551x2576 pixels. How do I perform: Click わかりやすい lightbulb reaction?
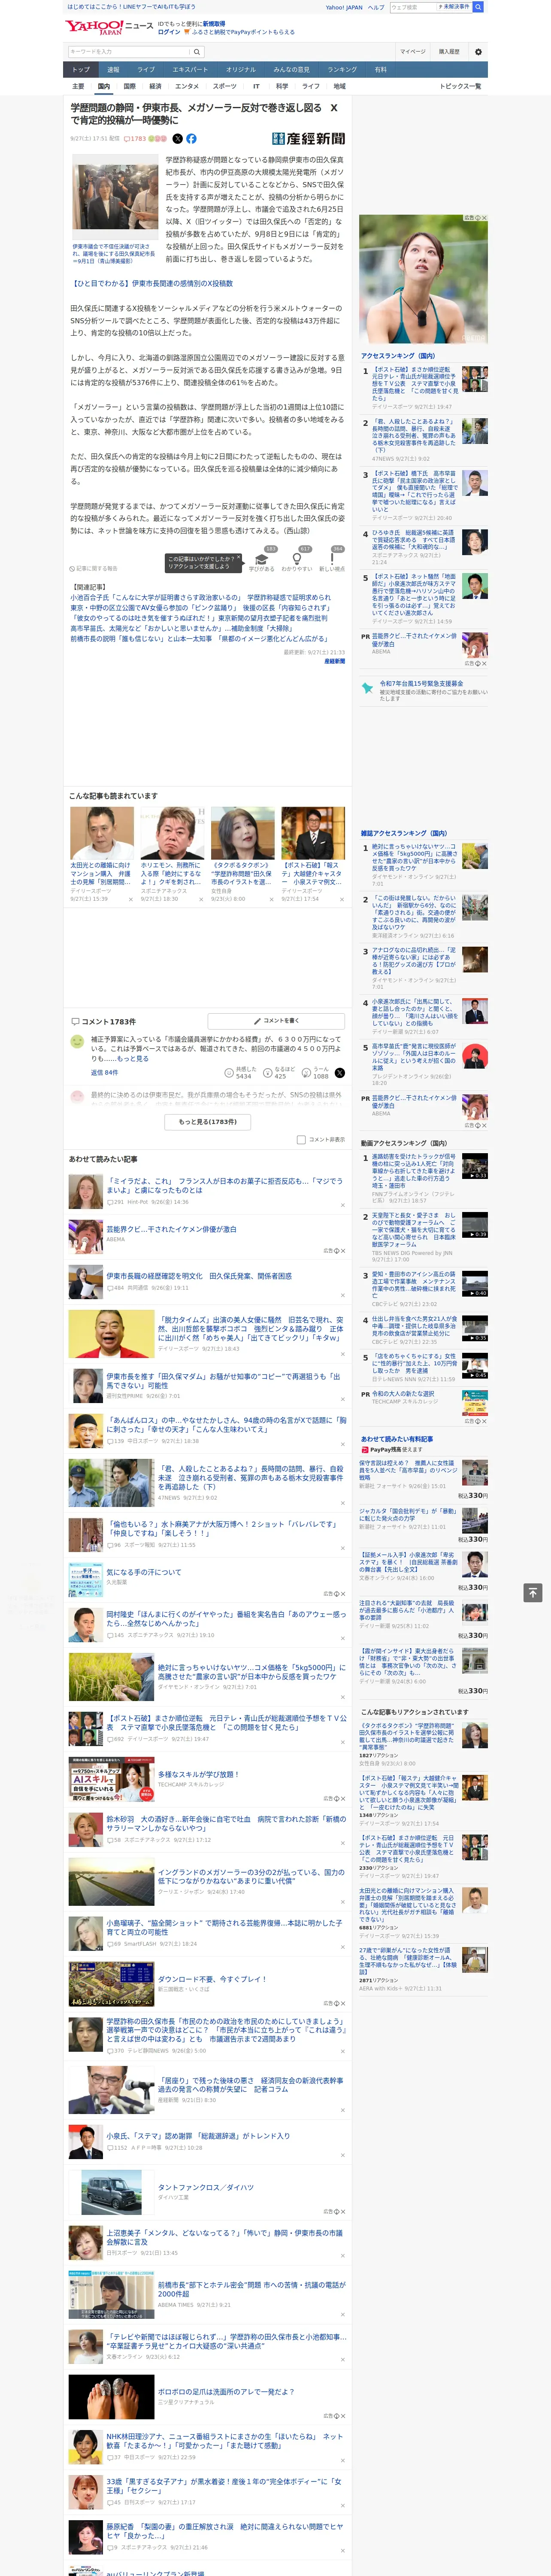tap(297, 561)
